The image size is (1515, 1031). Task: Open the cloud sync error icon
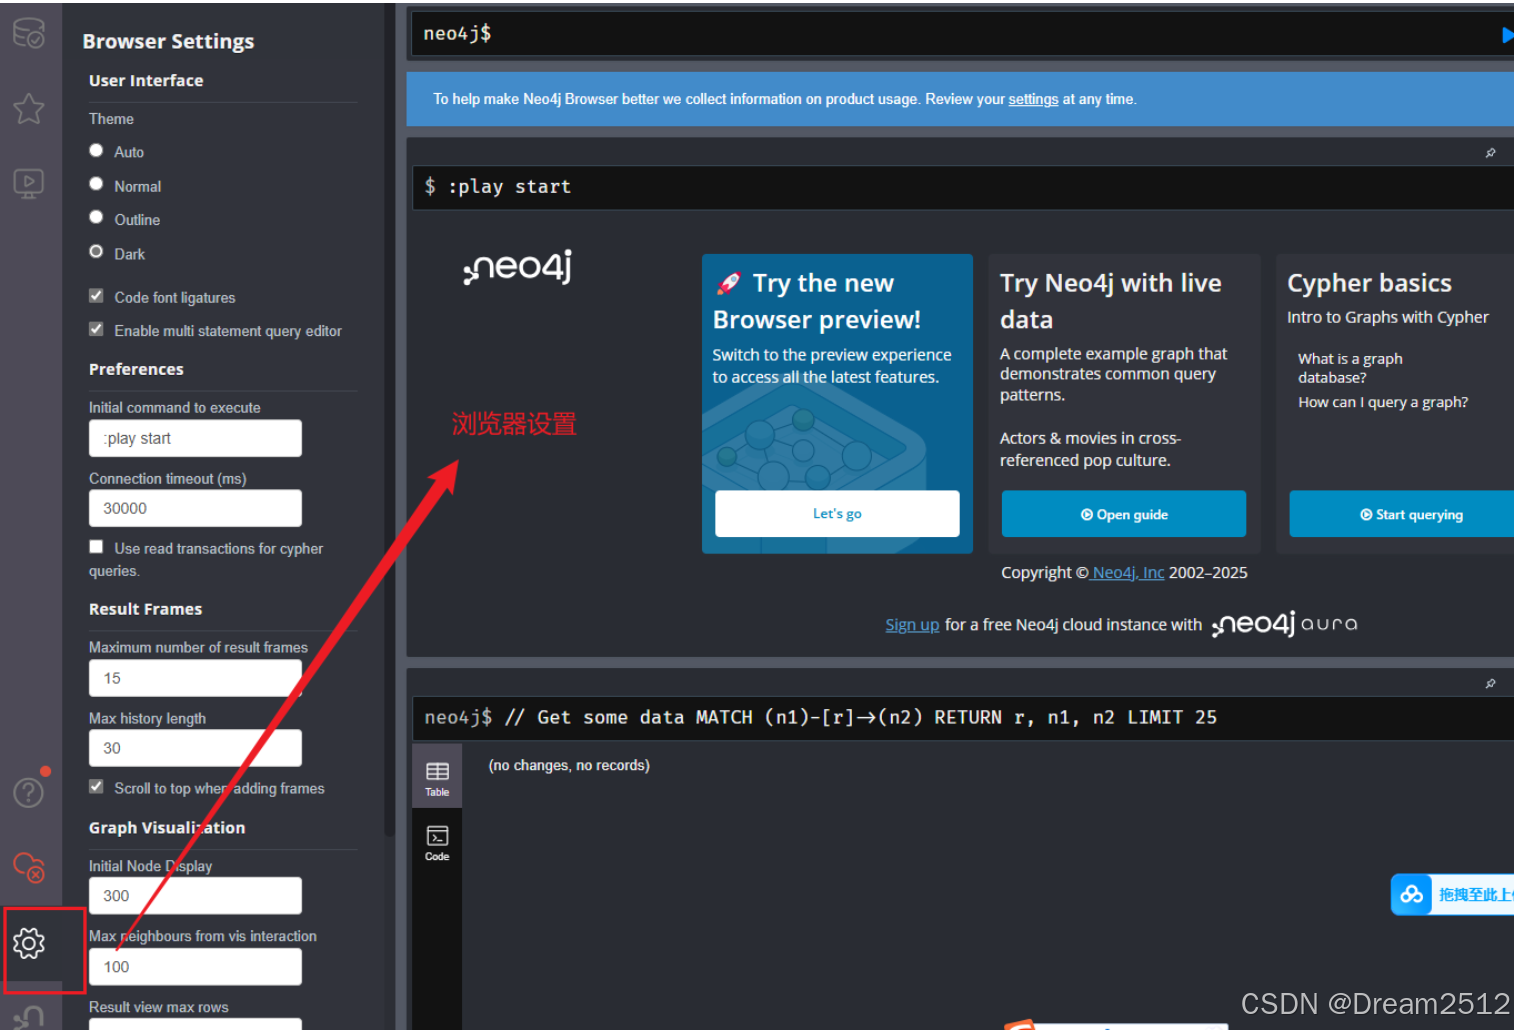28,867
